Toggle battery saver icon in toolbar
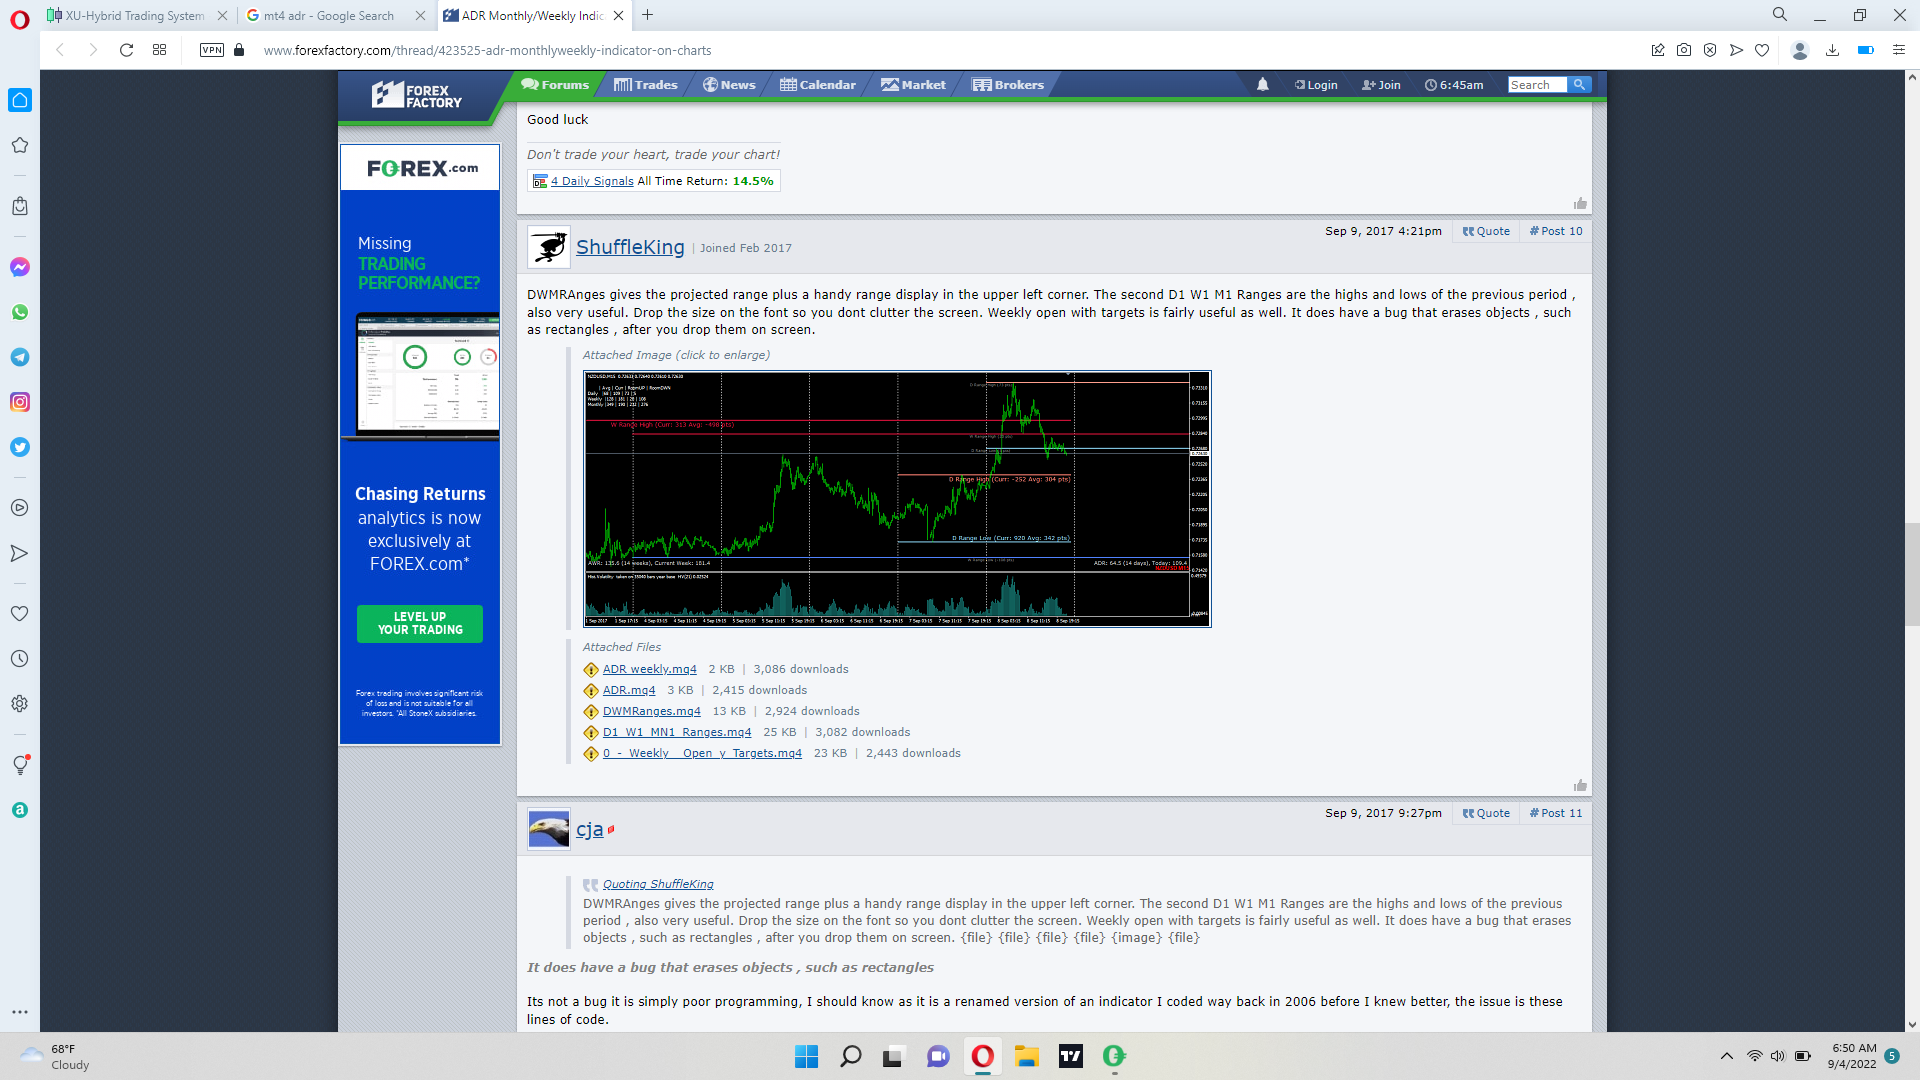Screen dimensions: 1920x1080 click(x=1865, y=50)
